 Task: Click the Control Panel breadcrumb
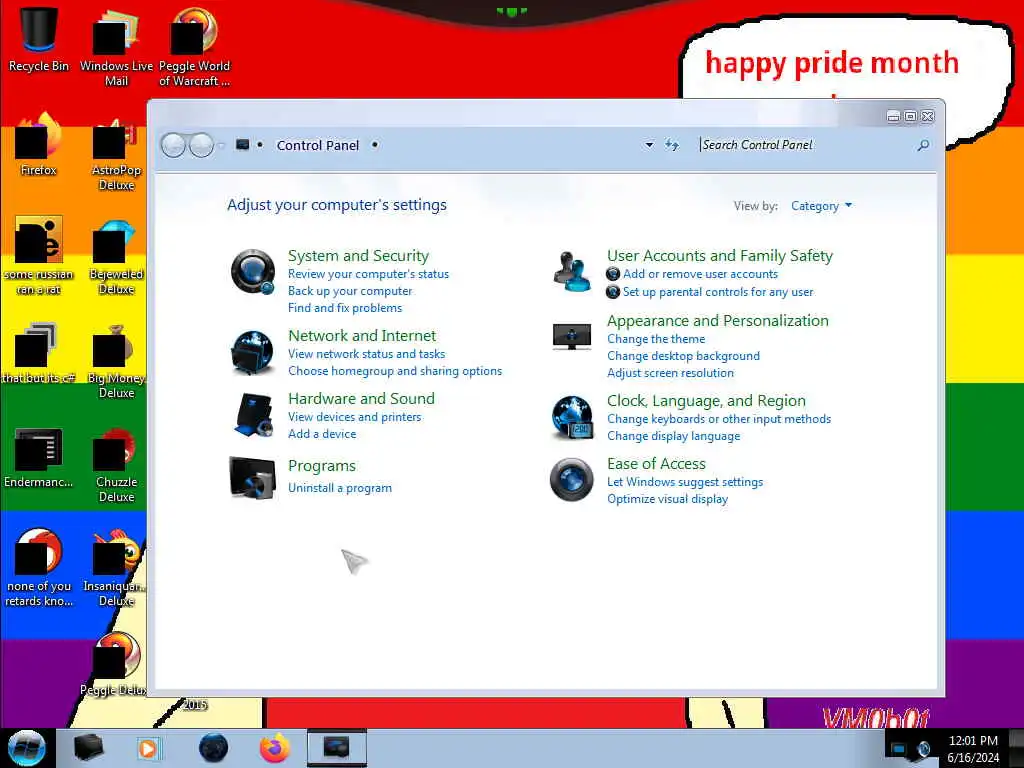318,145
